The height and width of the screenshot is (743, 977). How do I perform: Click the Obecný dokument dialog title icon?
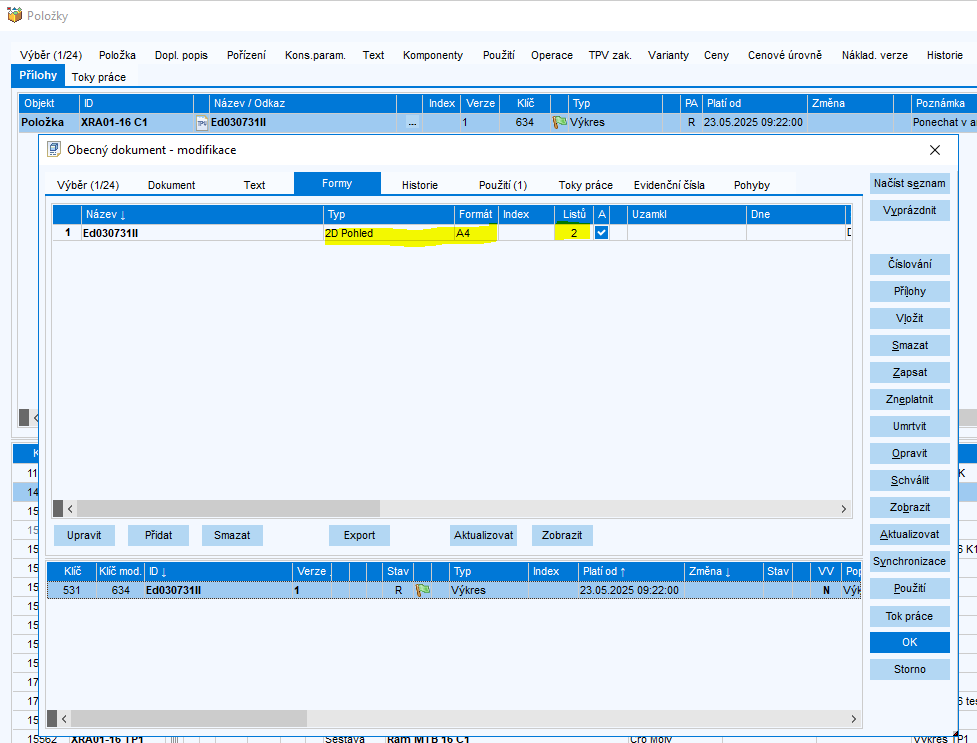(x=54, y=150)
